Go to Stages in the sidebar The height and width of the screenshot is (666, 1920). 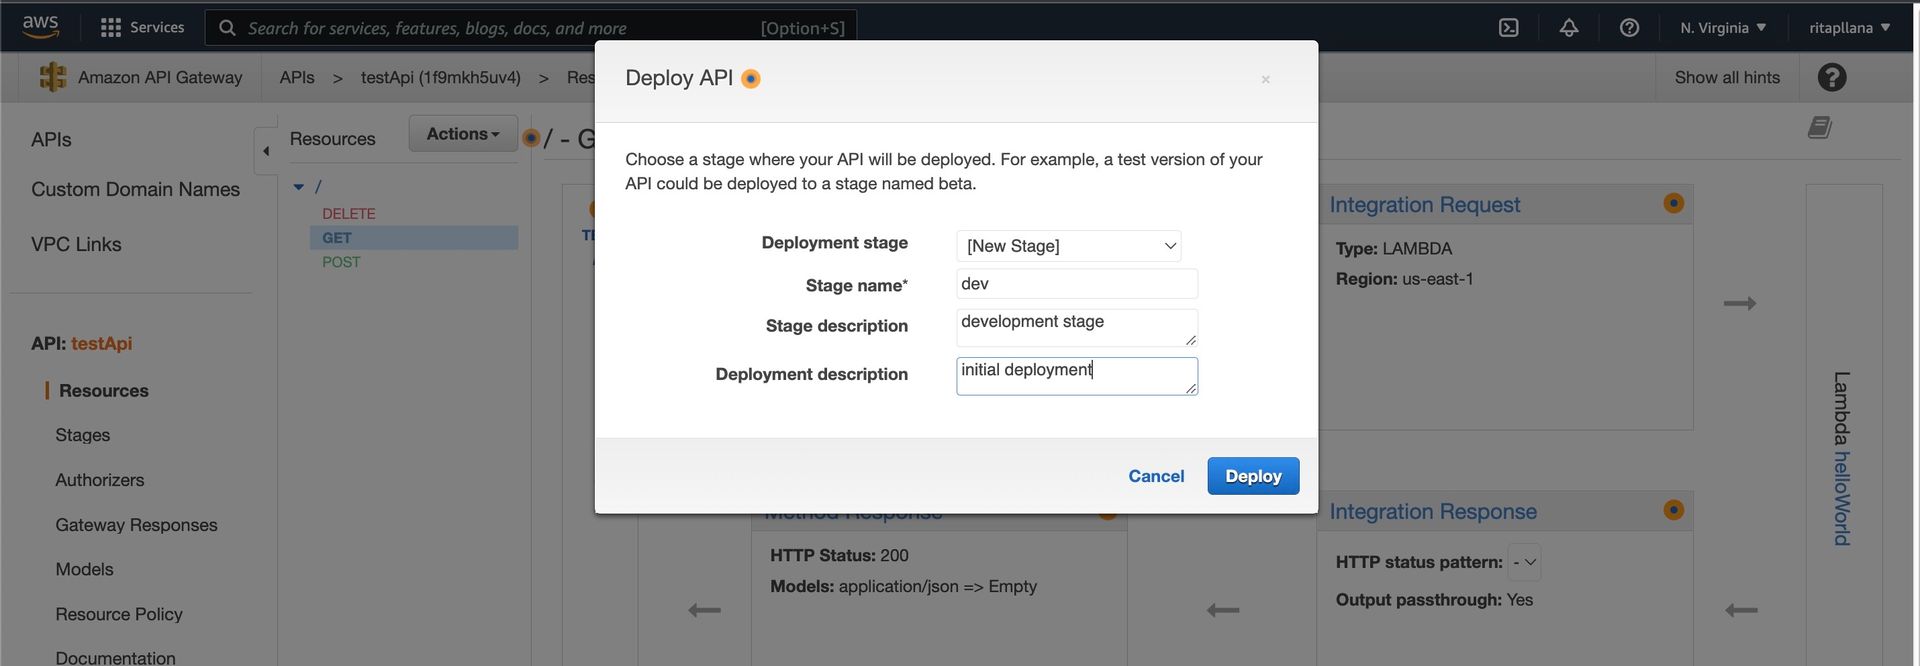coord(83,435)
